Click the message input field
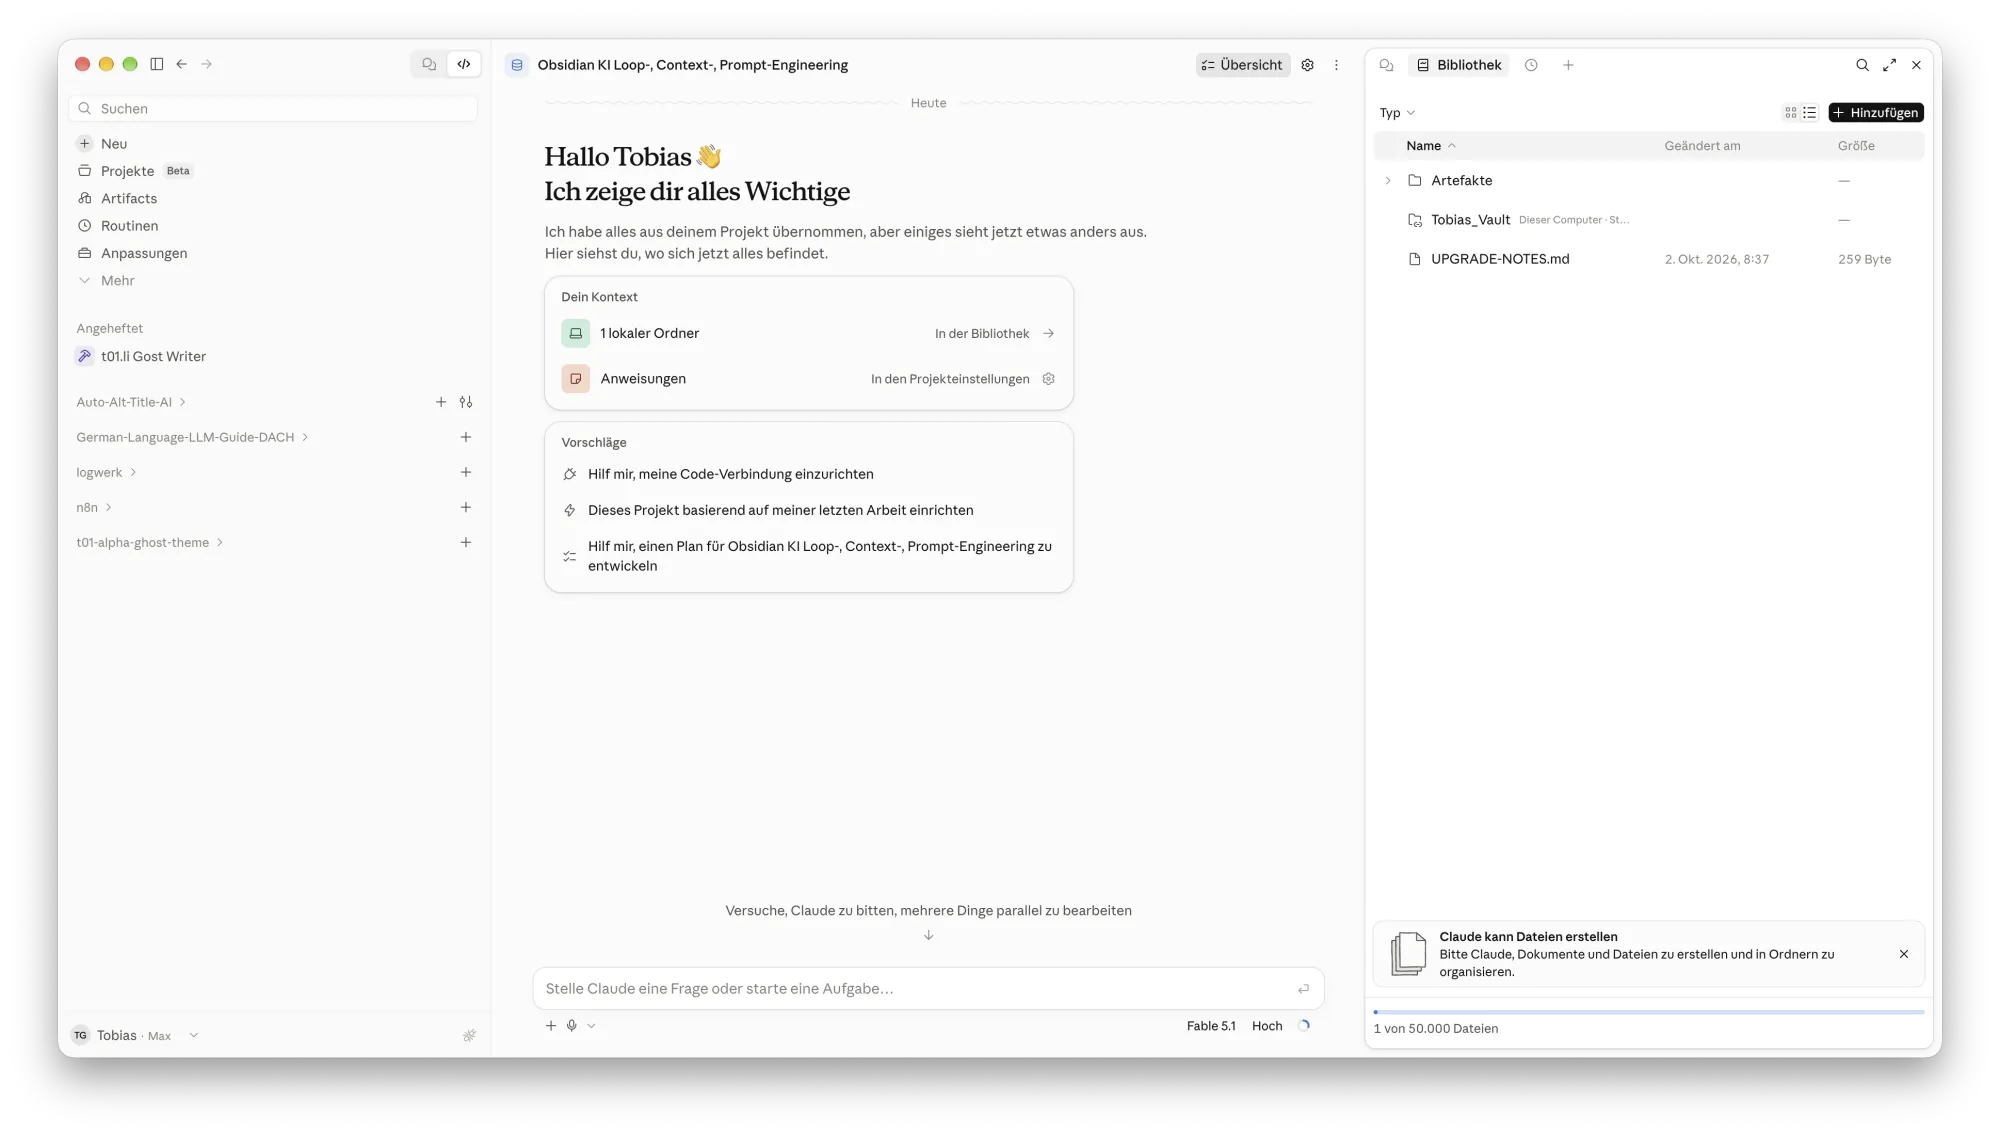The image size is (2000, 1134). 928,988
